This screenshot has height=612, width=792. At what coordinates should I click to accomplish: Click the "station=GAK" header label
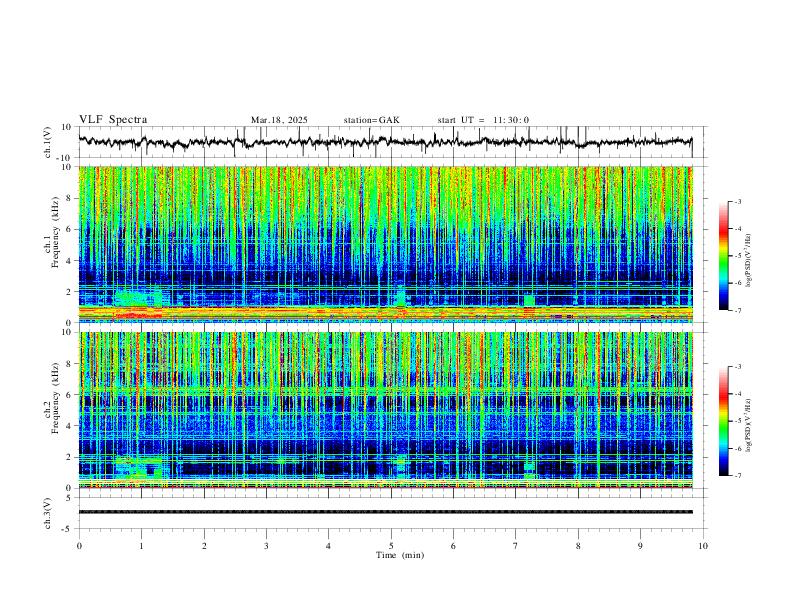[371, 120]
